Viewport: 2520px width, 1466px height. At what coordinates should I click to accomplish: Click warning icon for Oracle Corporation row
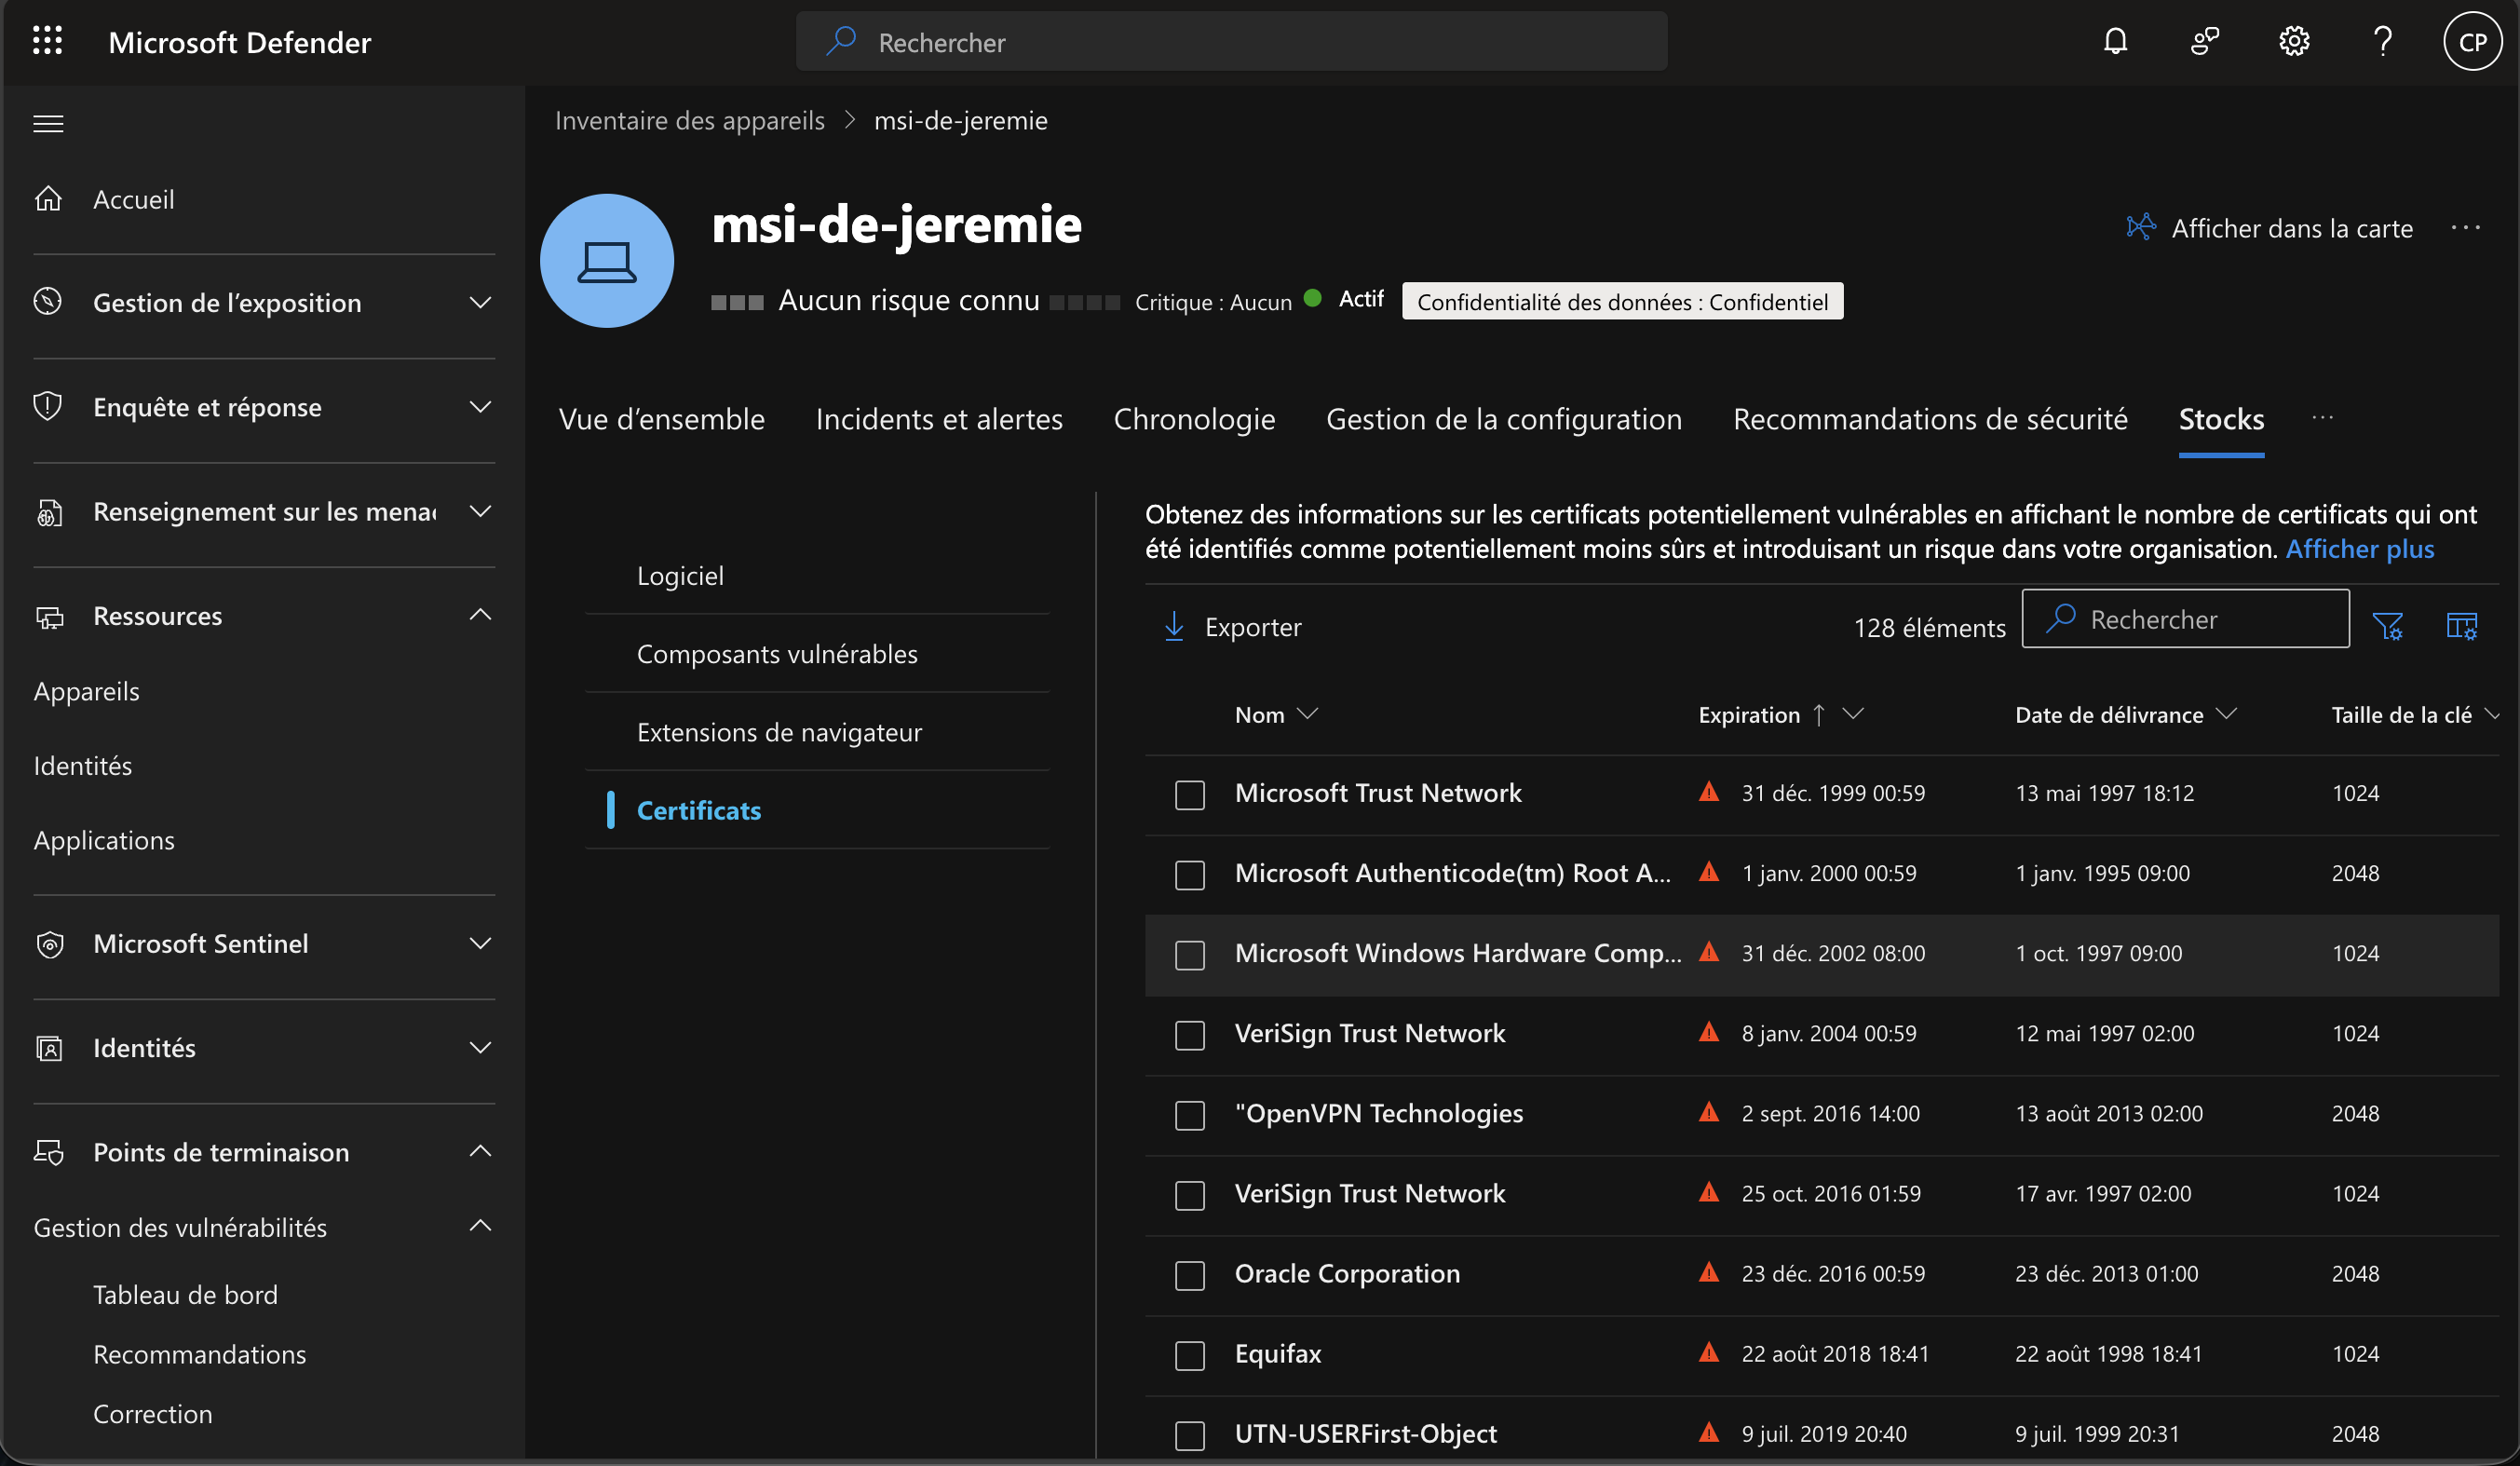click(1709, 1272)
